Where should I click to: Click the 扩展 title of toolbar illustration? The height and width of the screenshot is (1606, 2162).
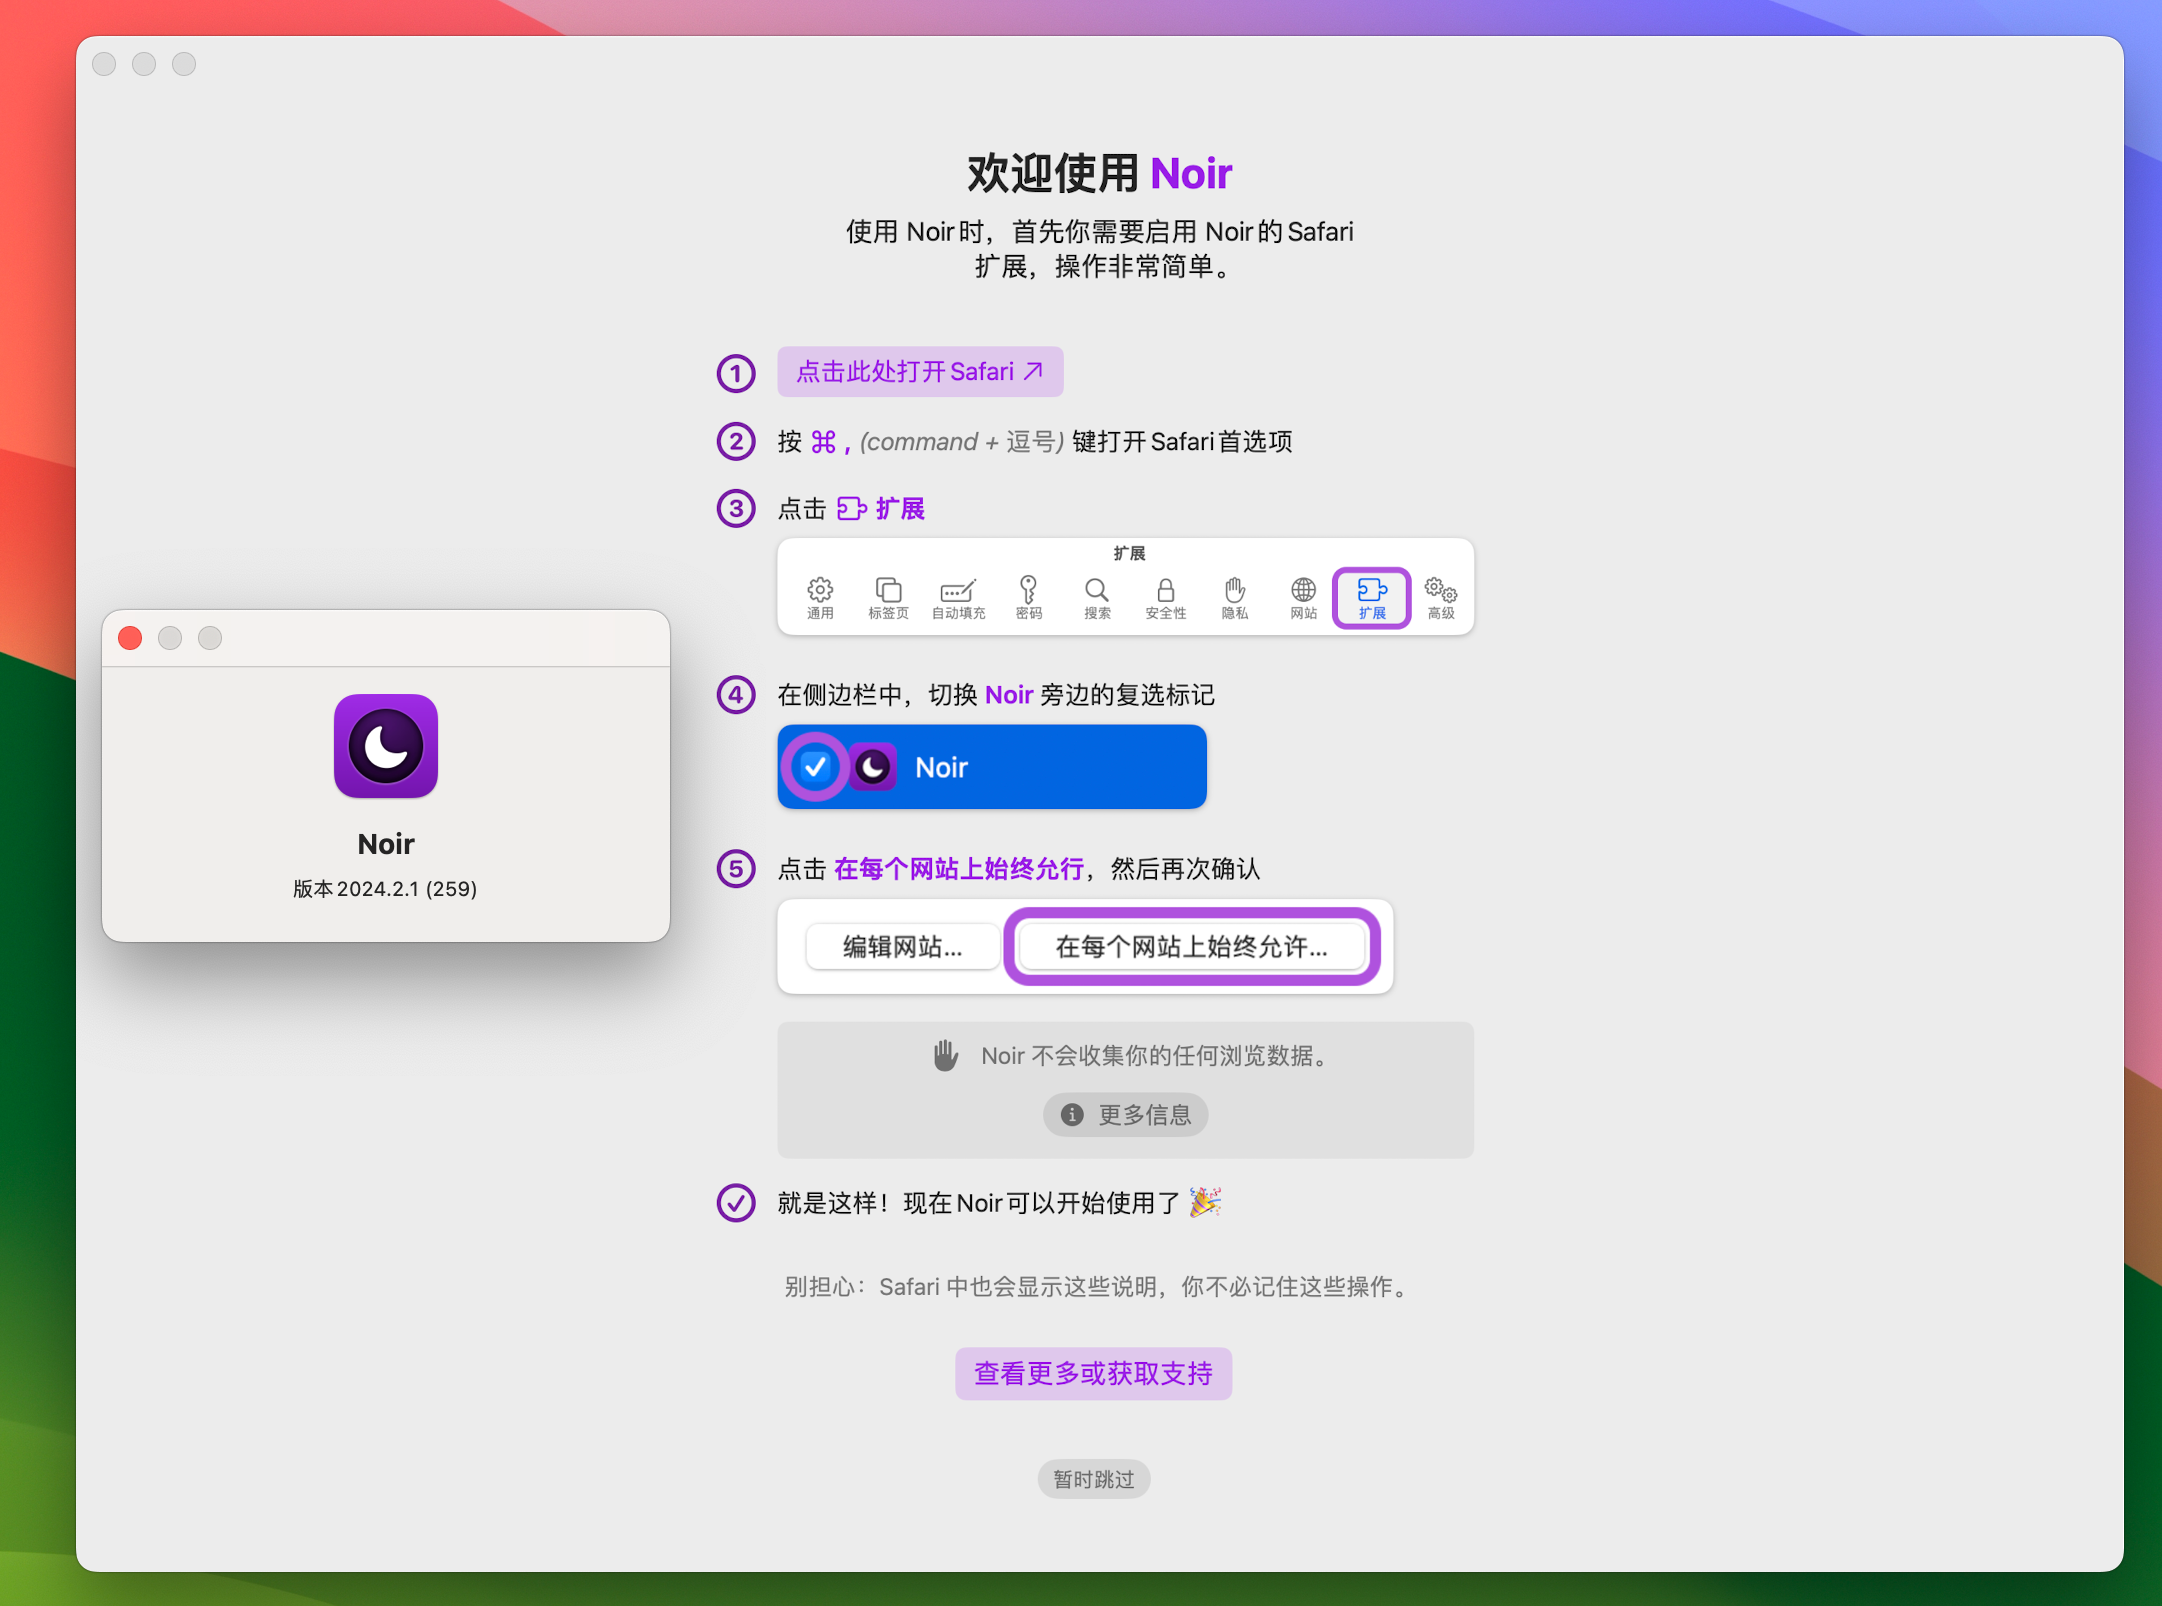[1129, 553]
